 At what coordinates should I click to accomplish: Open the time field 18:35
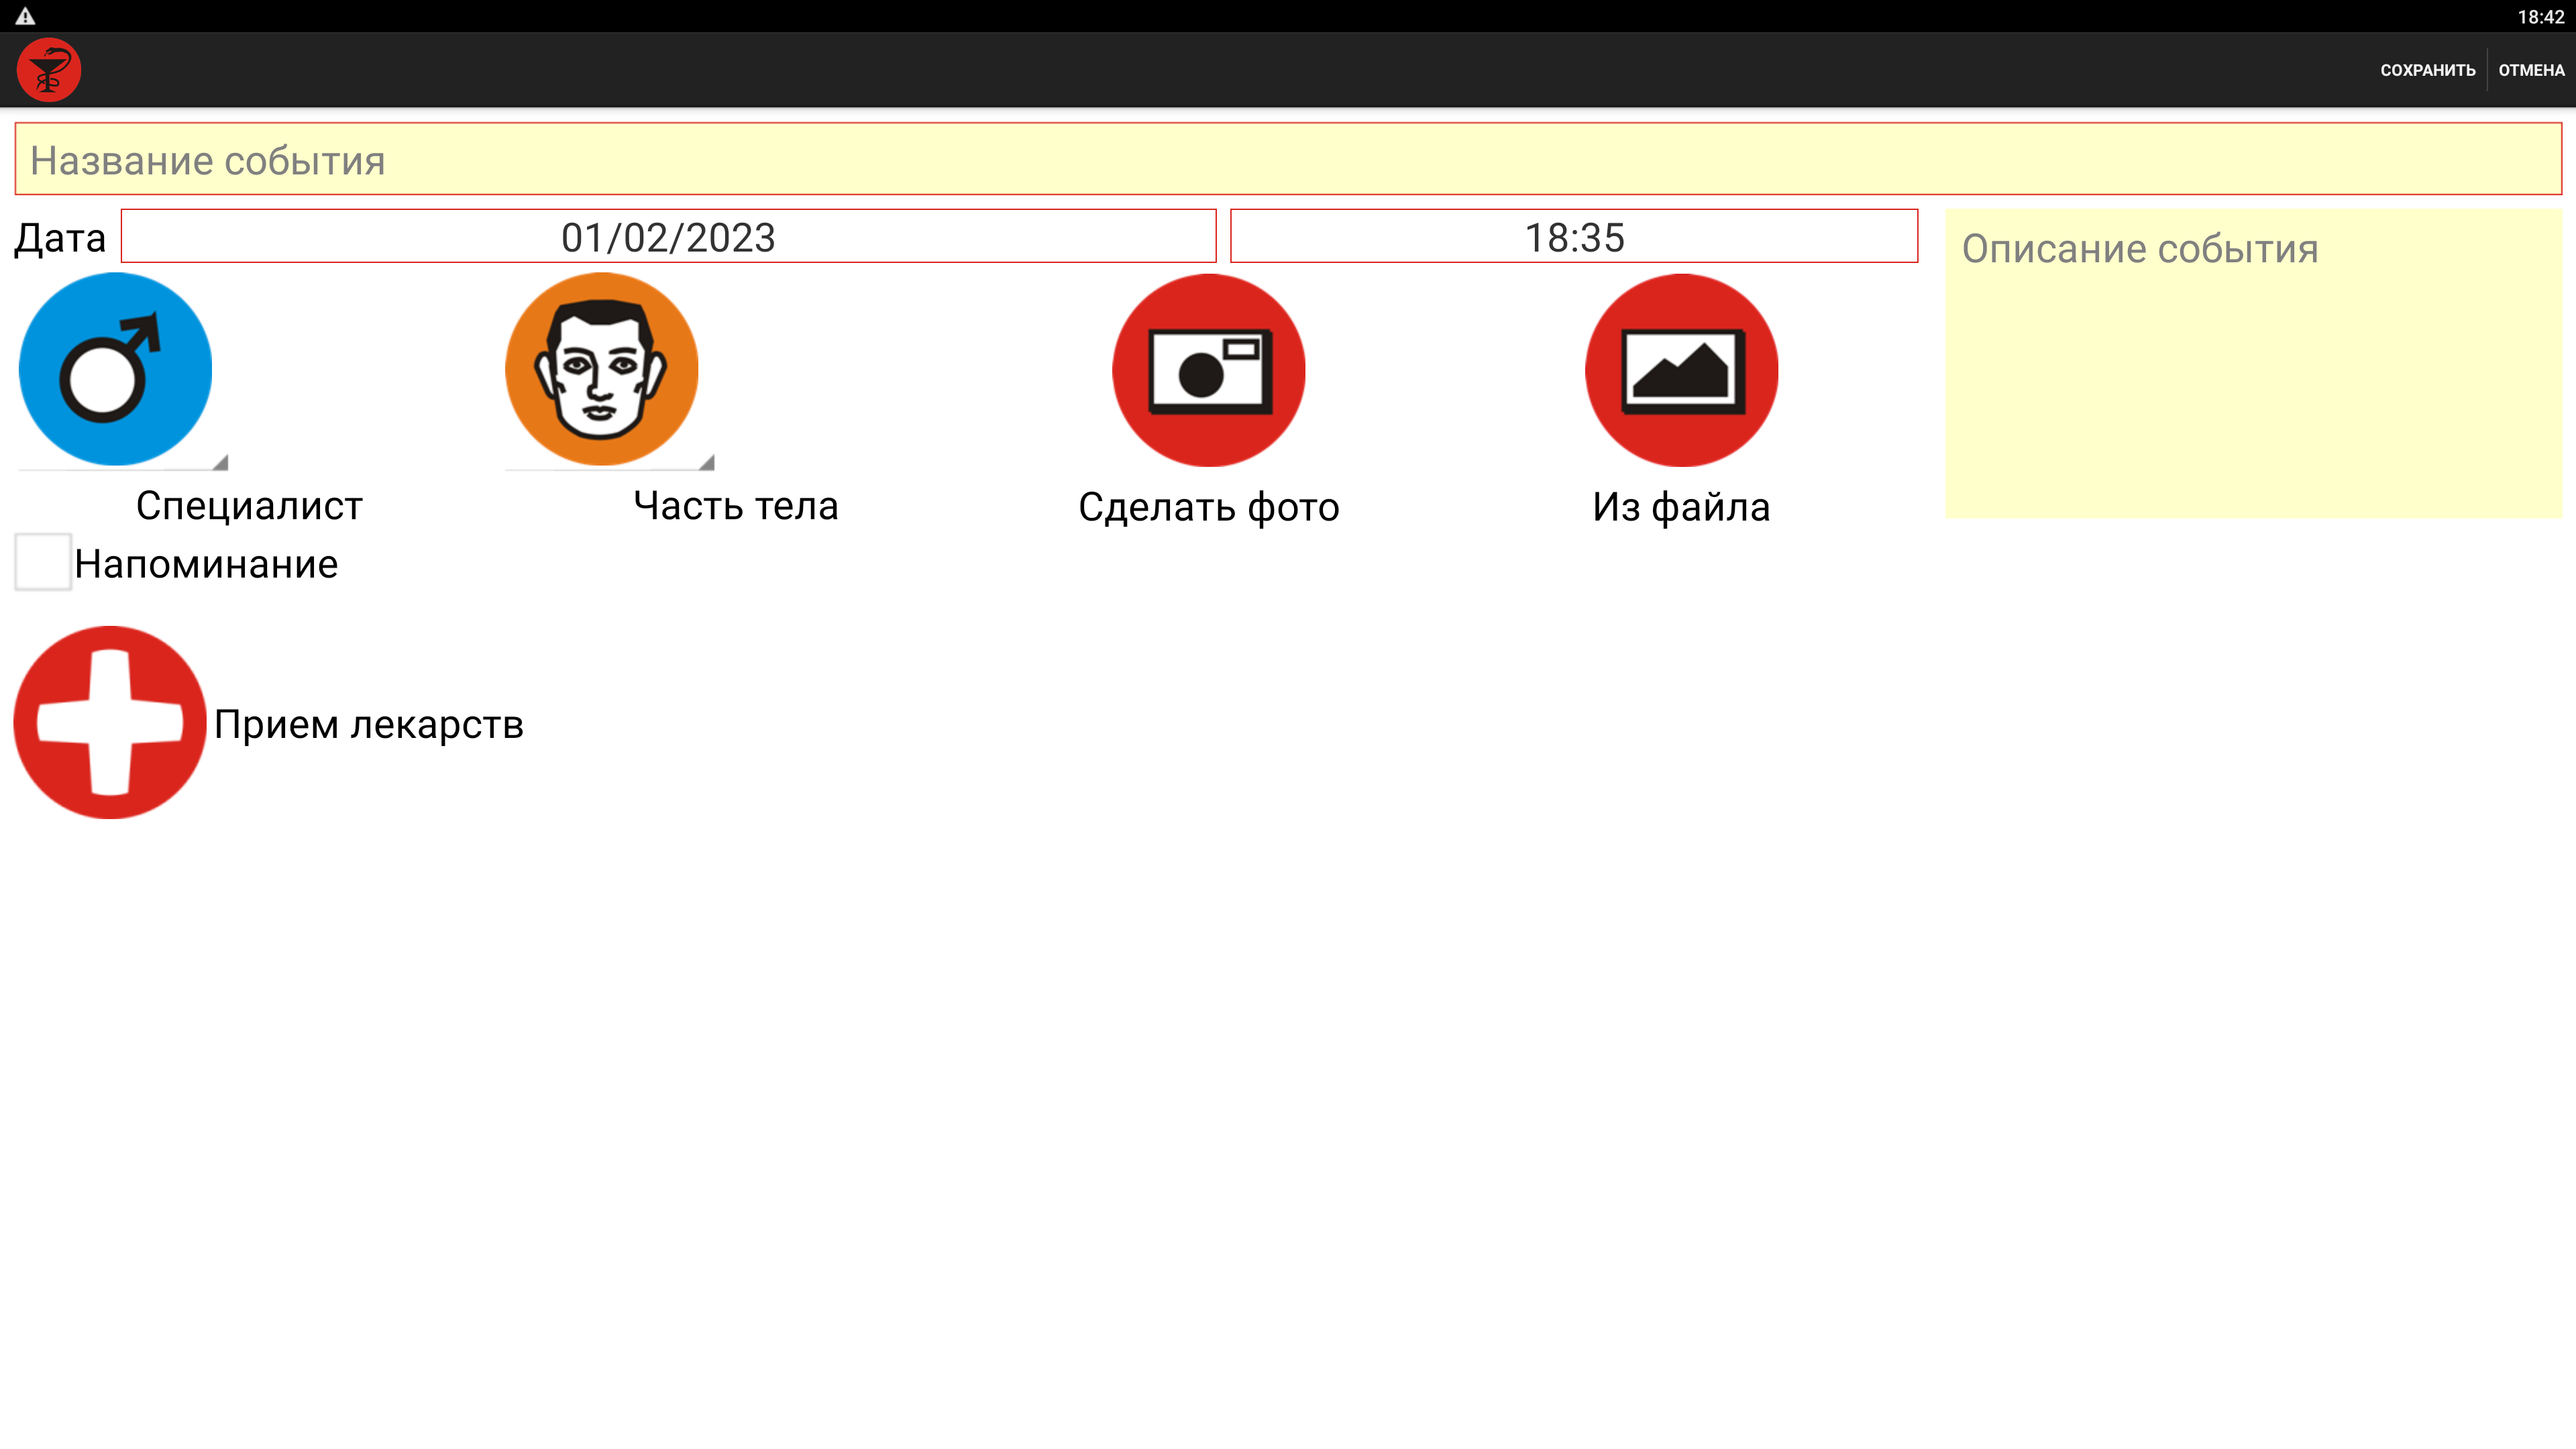click(1573, 237)
